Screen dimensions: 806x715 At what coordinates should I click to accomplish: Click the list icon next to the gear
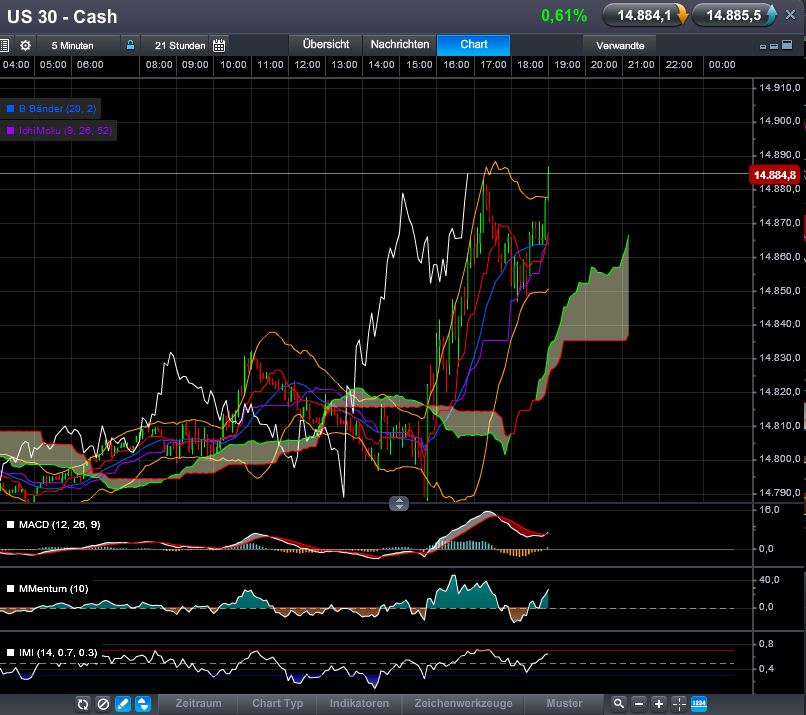(4, 45)
